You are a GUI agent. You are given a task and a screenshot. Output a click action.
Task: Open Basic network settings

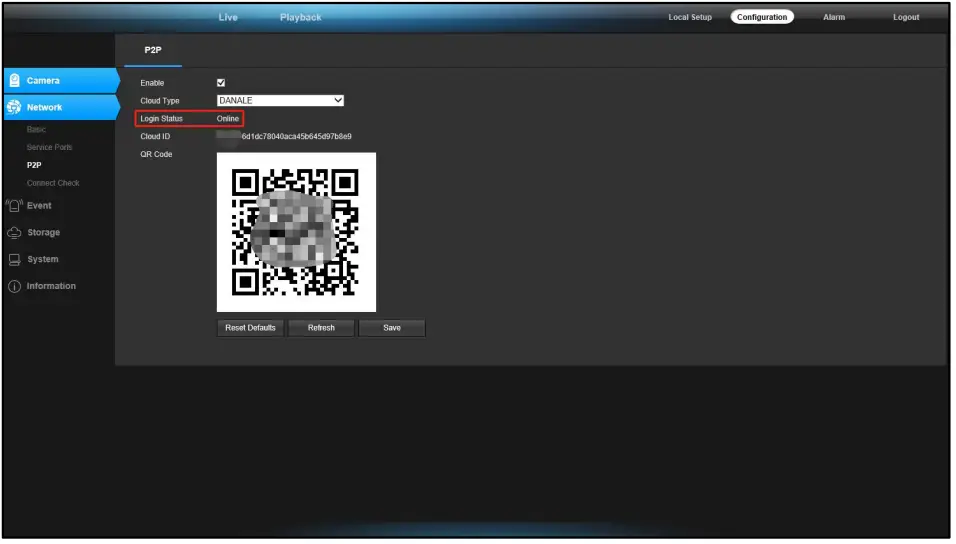[x=36, y=129]
